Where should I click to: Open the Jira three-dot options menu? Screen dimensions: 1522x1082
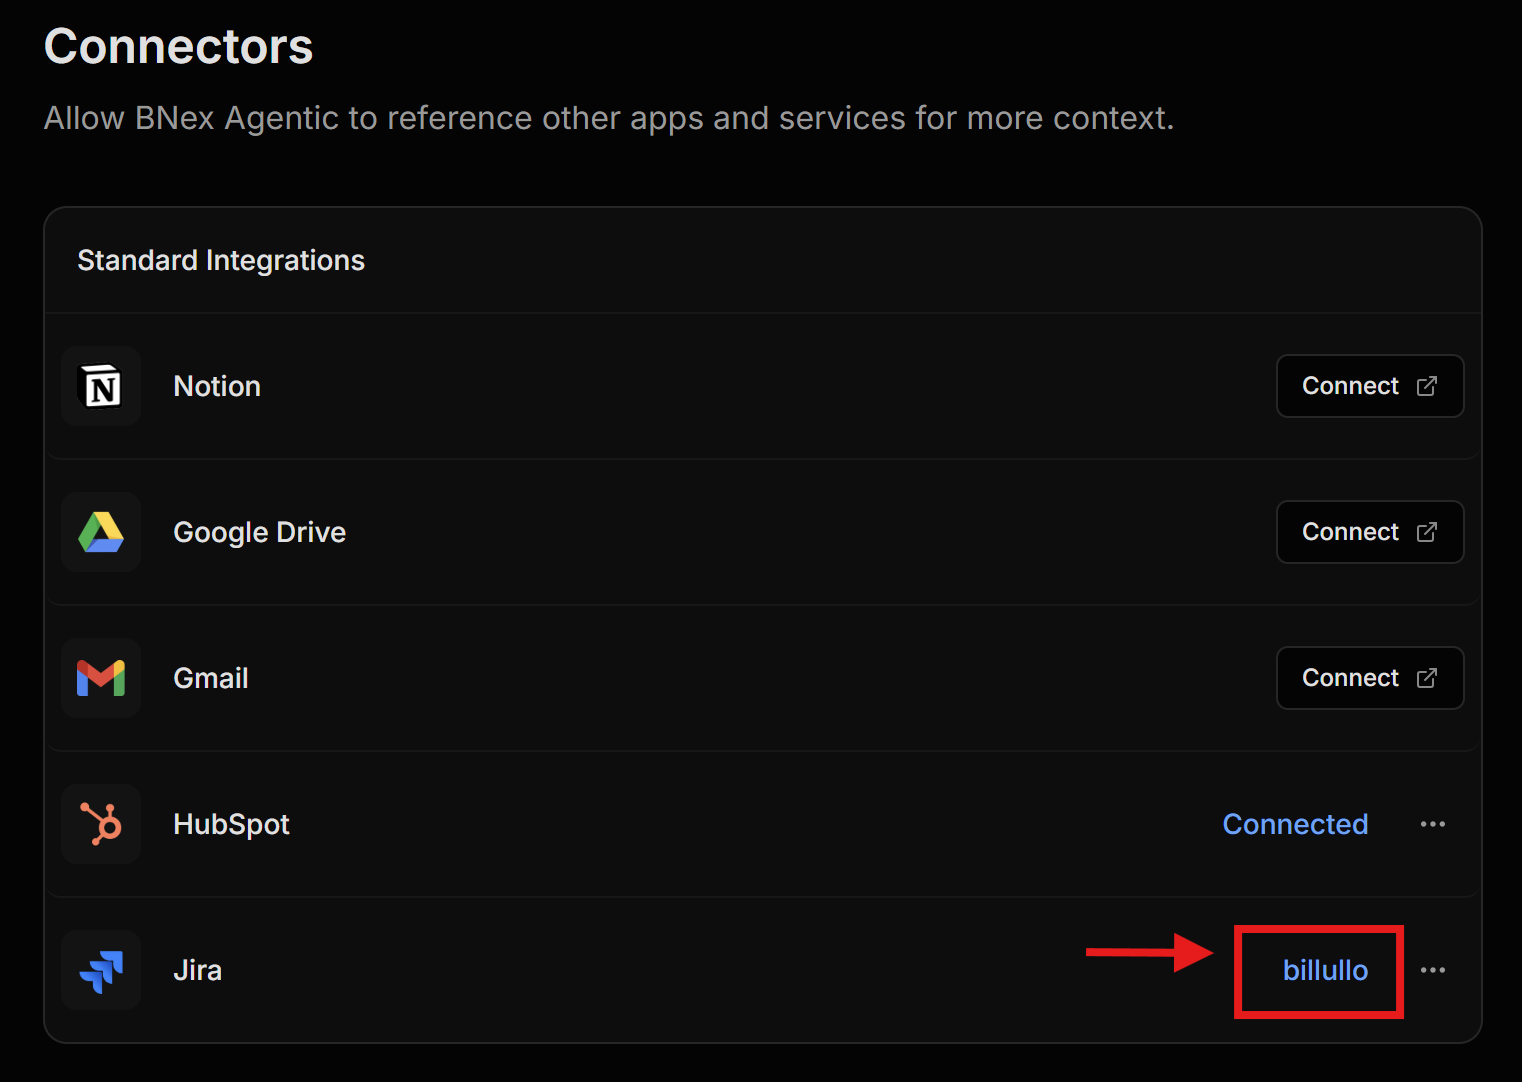1432,970
